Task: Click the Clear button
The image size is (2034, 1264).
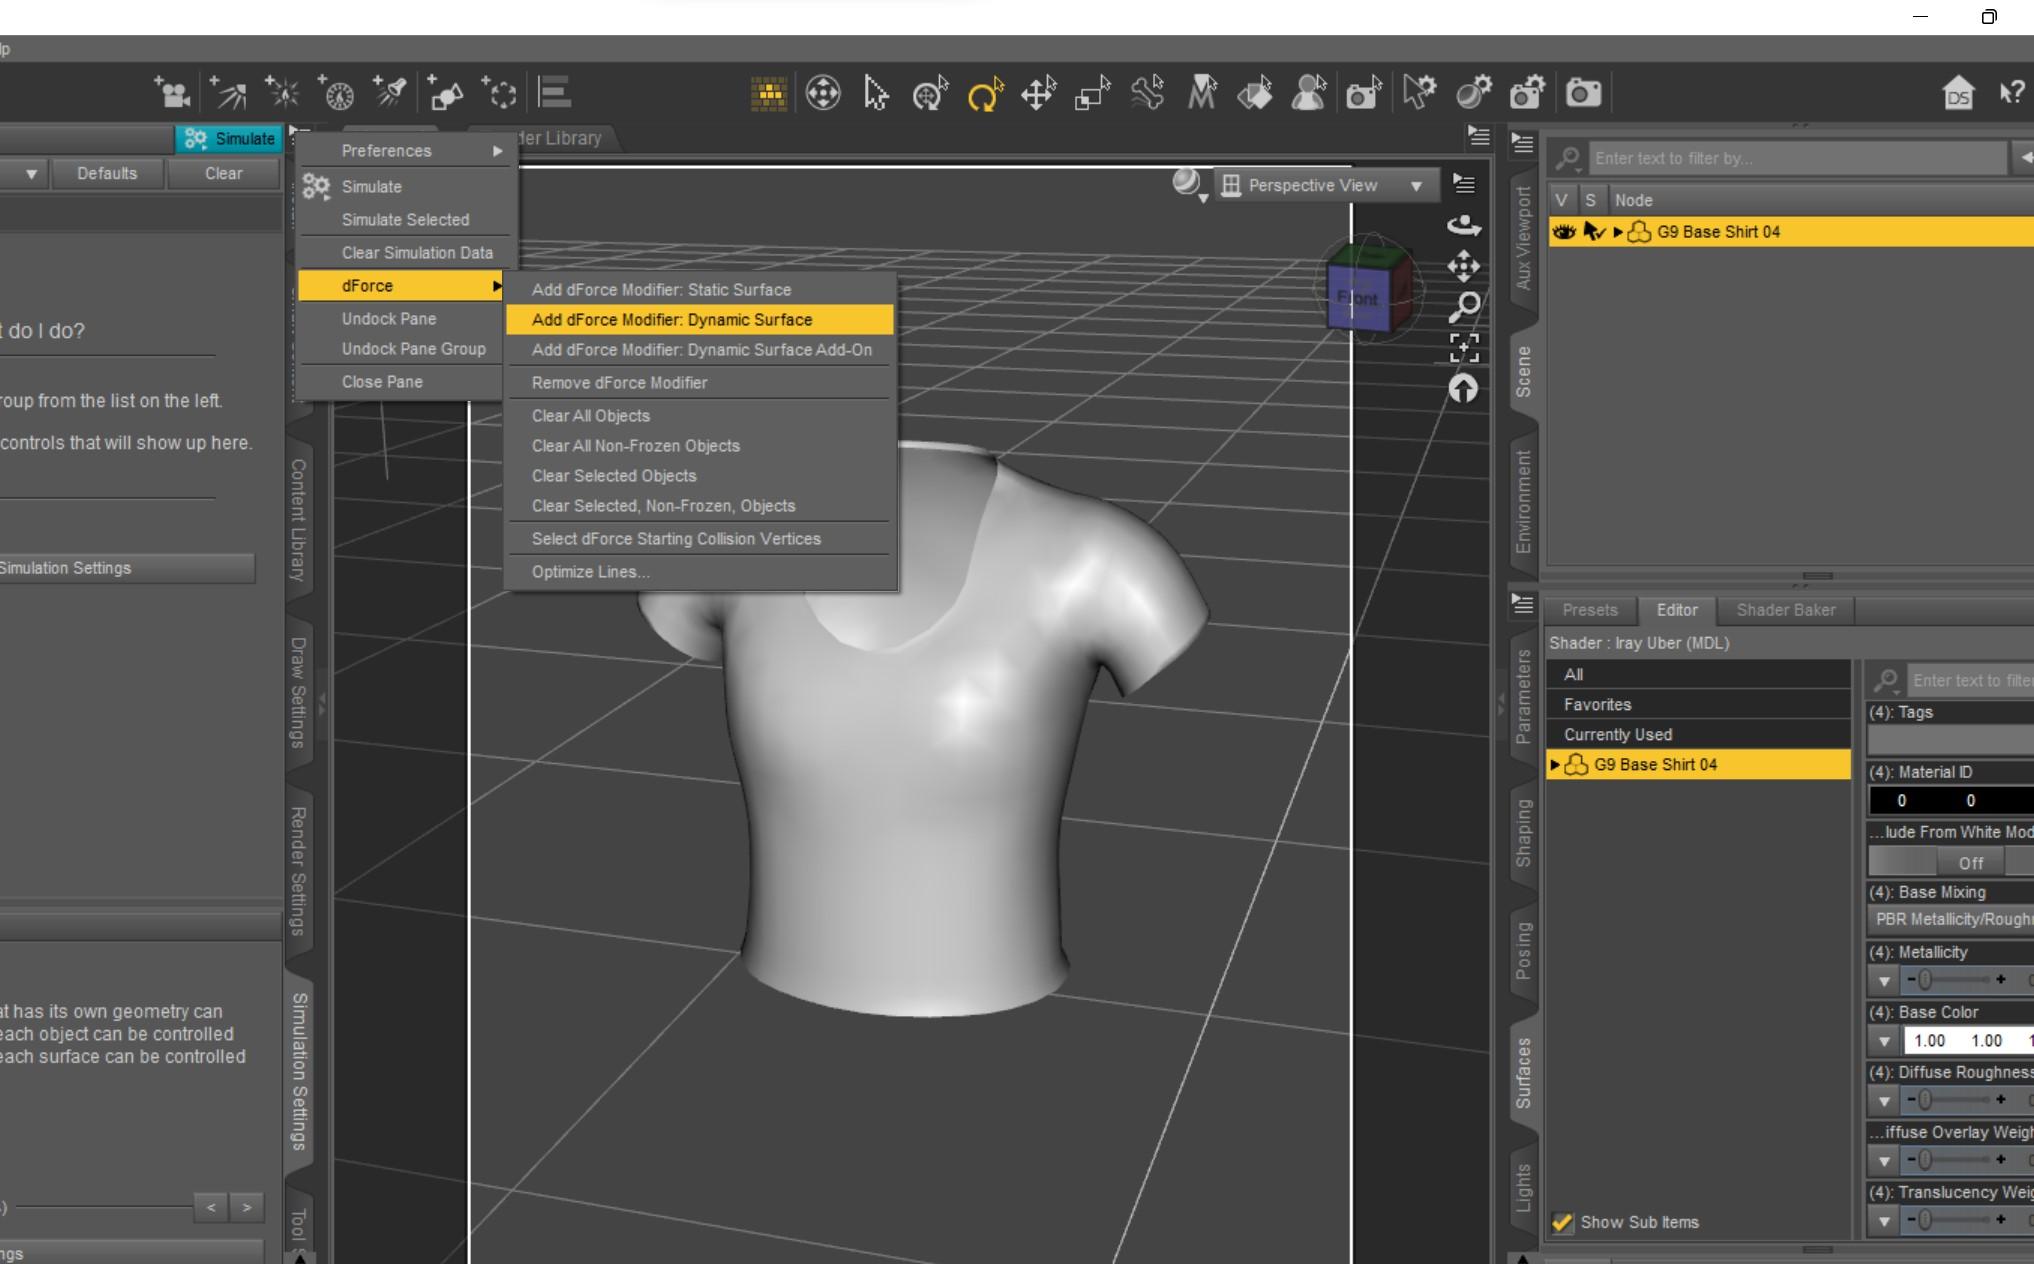Action: (x=223, y=174)
